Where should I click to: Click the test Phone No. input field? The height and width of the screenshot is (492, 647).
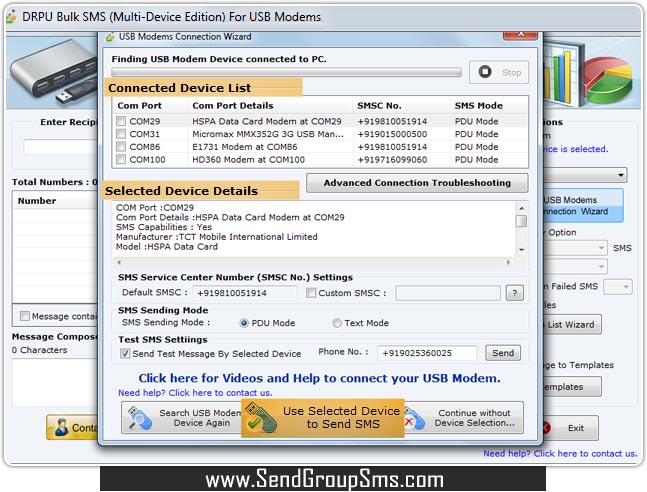pyautogui.click(x=427, y=353)
